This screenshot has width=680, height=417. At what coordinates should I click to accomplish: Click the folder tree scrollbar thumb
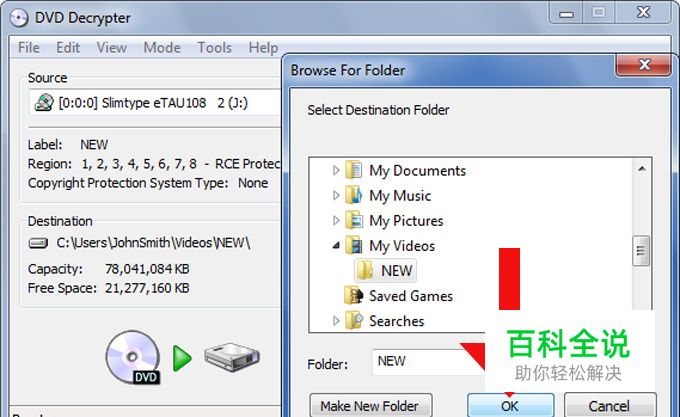(641, 251)
